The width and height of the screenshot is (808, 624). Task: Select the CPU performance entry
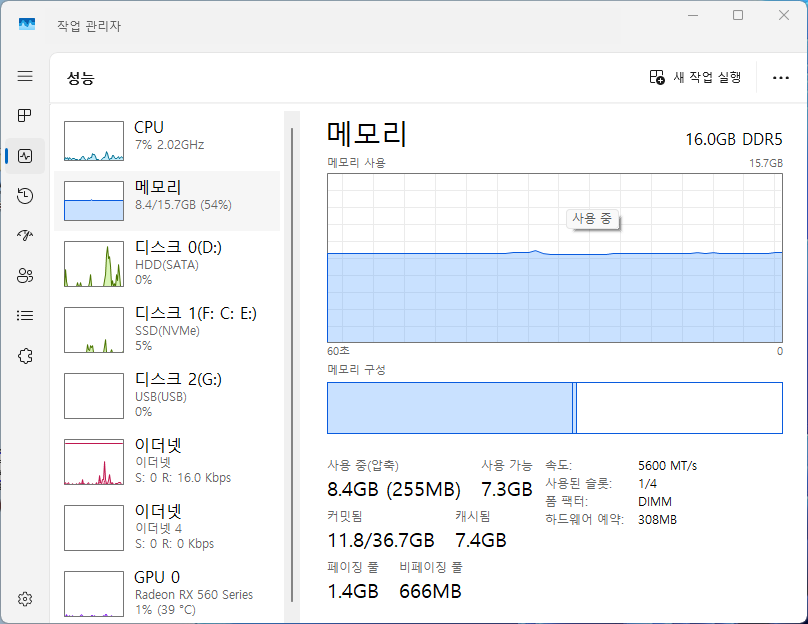pos(167,141)
